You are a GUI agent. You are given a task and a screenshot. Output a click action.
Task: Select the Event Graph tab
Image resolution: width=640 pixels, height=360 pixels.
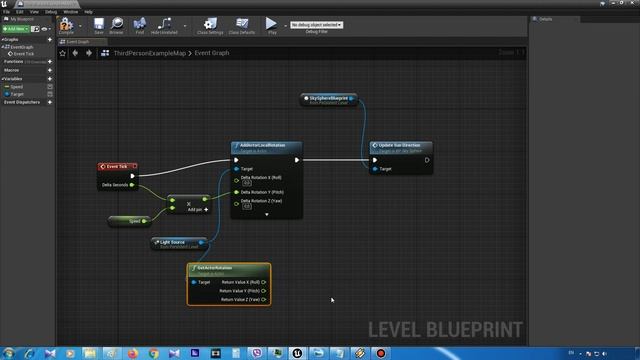click(82, 42)
